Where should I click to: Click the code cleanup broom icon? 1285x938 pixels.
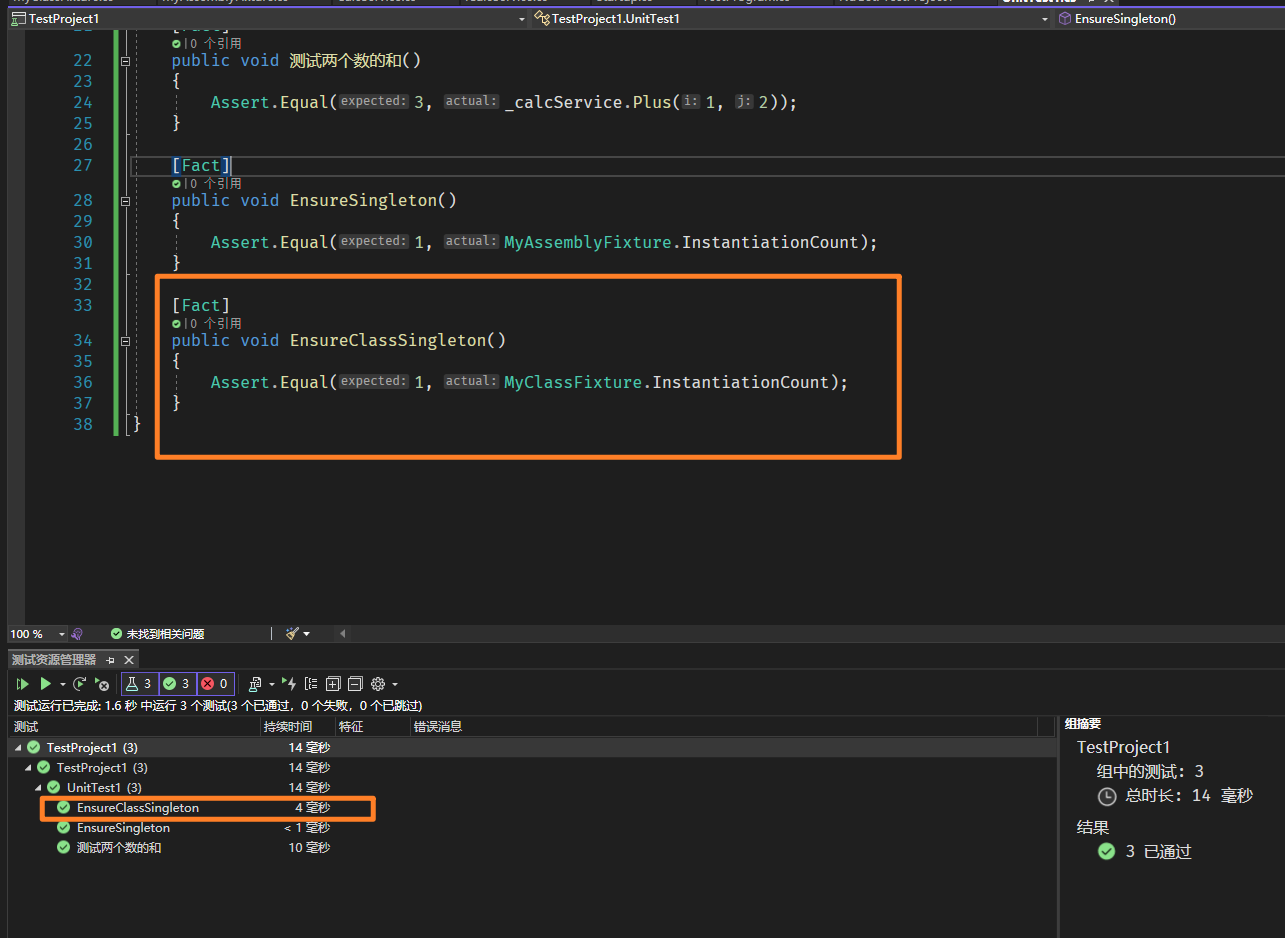[292, 633]
